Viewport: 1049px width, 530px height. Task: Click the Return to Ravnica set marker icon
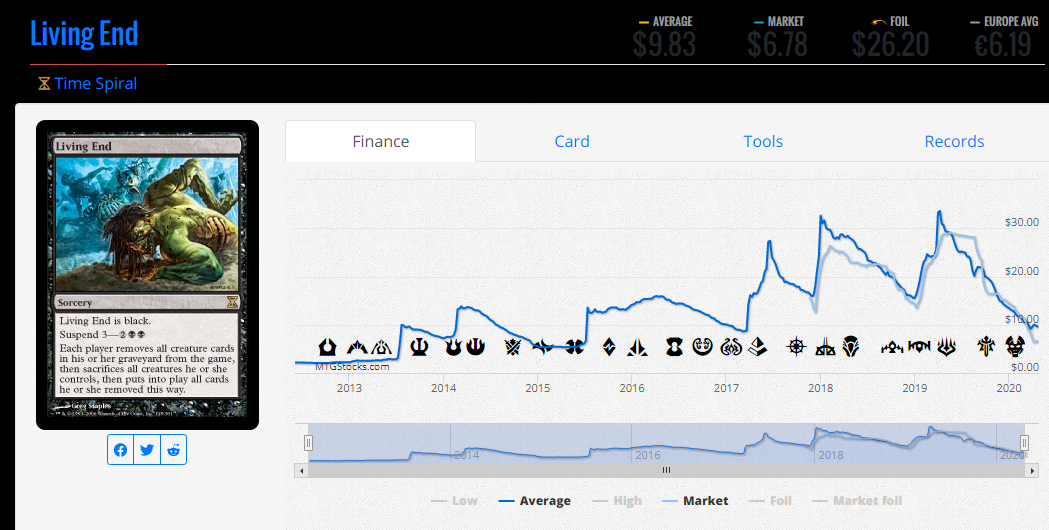pos(327,347)
